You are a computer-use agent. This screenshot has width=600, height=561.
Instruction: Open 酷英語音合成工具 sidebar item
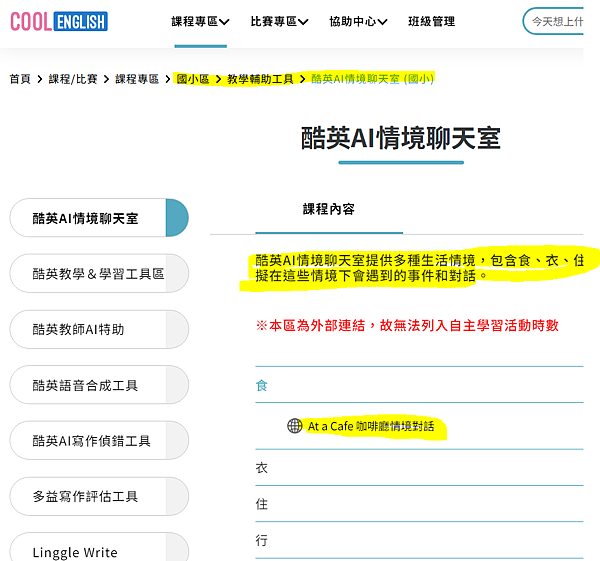[99, 385]
